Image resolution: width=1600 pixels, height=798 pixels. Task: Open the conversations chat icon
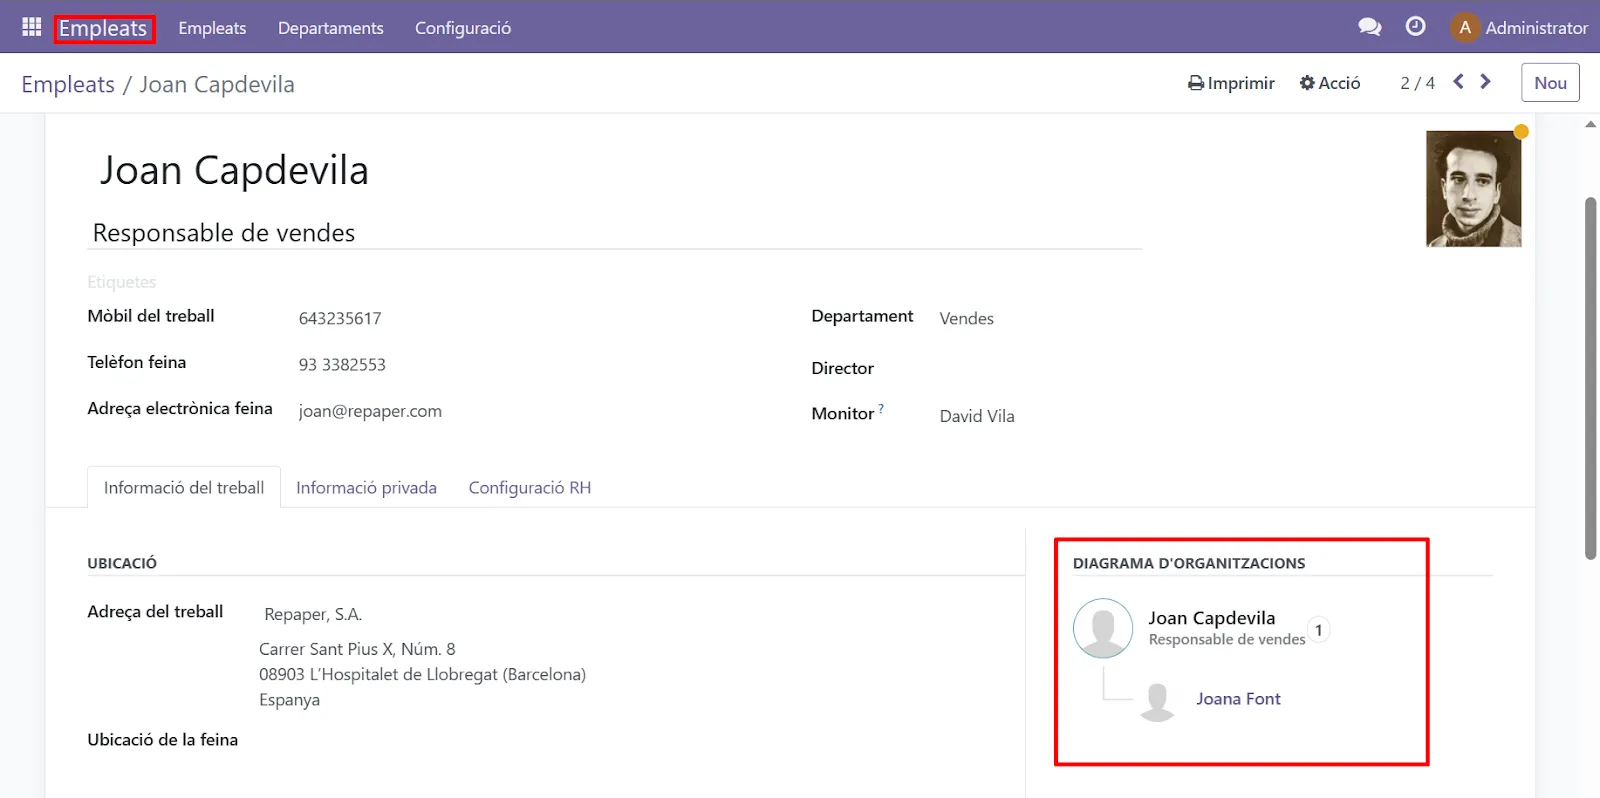pos(1369,27)
